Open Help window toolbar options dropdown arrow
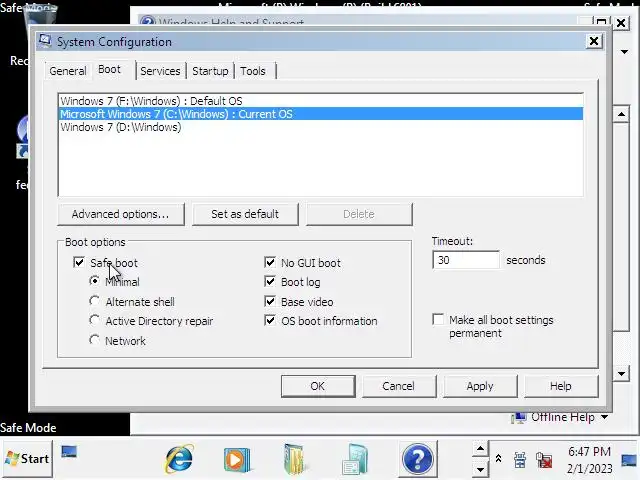This screenshot has width=640, height=480. 624,52
